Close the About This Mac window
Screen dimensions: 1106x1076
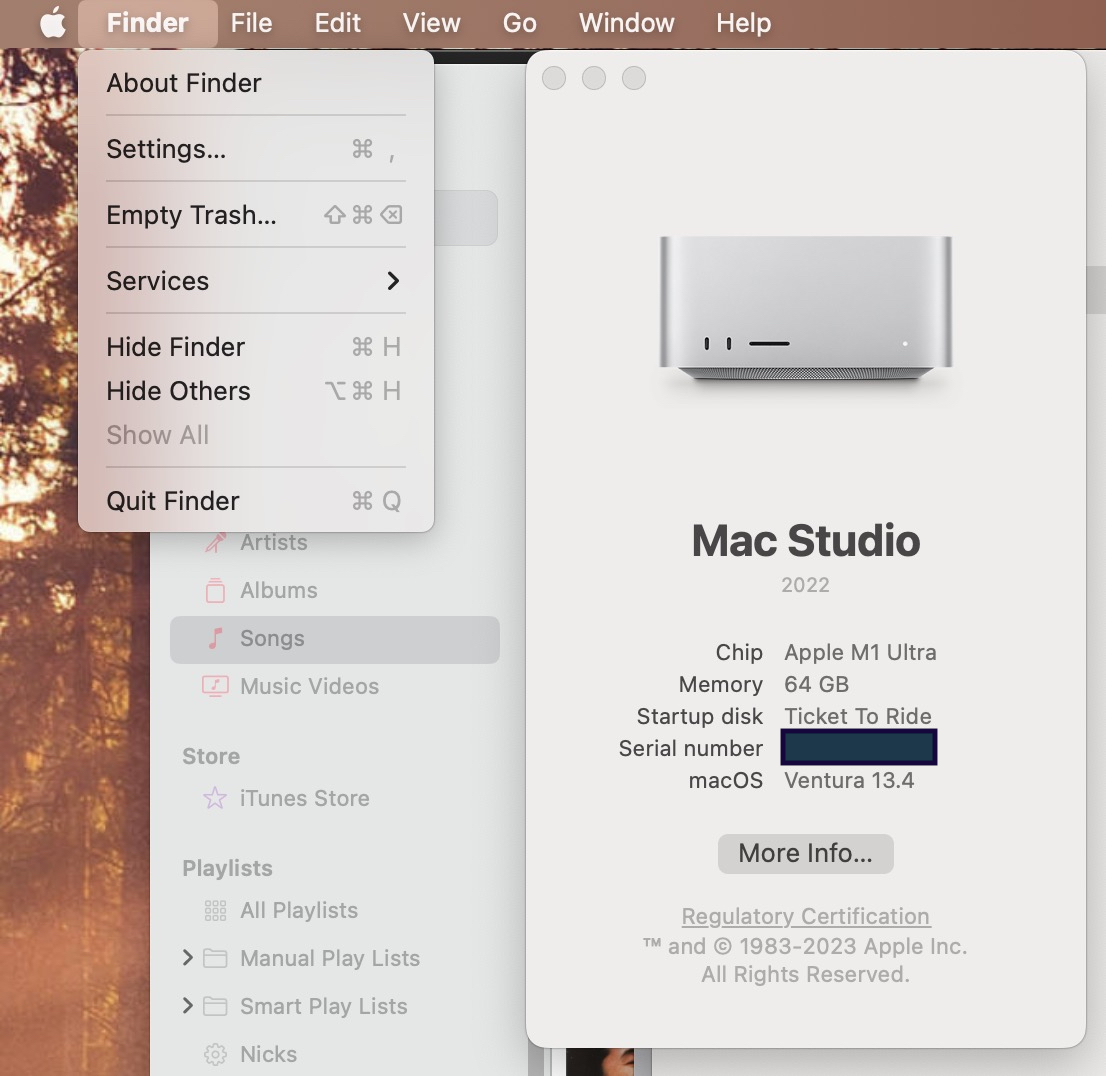click(x=554, y=78)
